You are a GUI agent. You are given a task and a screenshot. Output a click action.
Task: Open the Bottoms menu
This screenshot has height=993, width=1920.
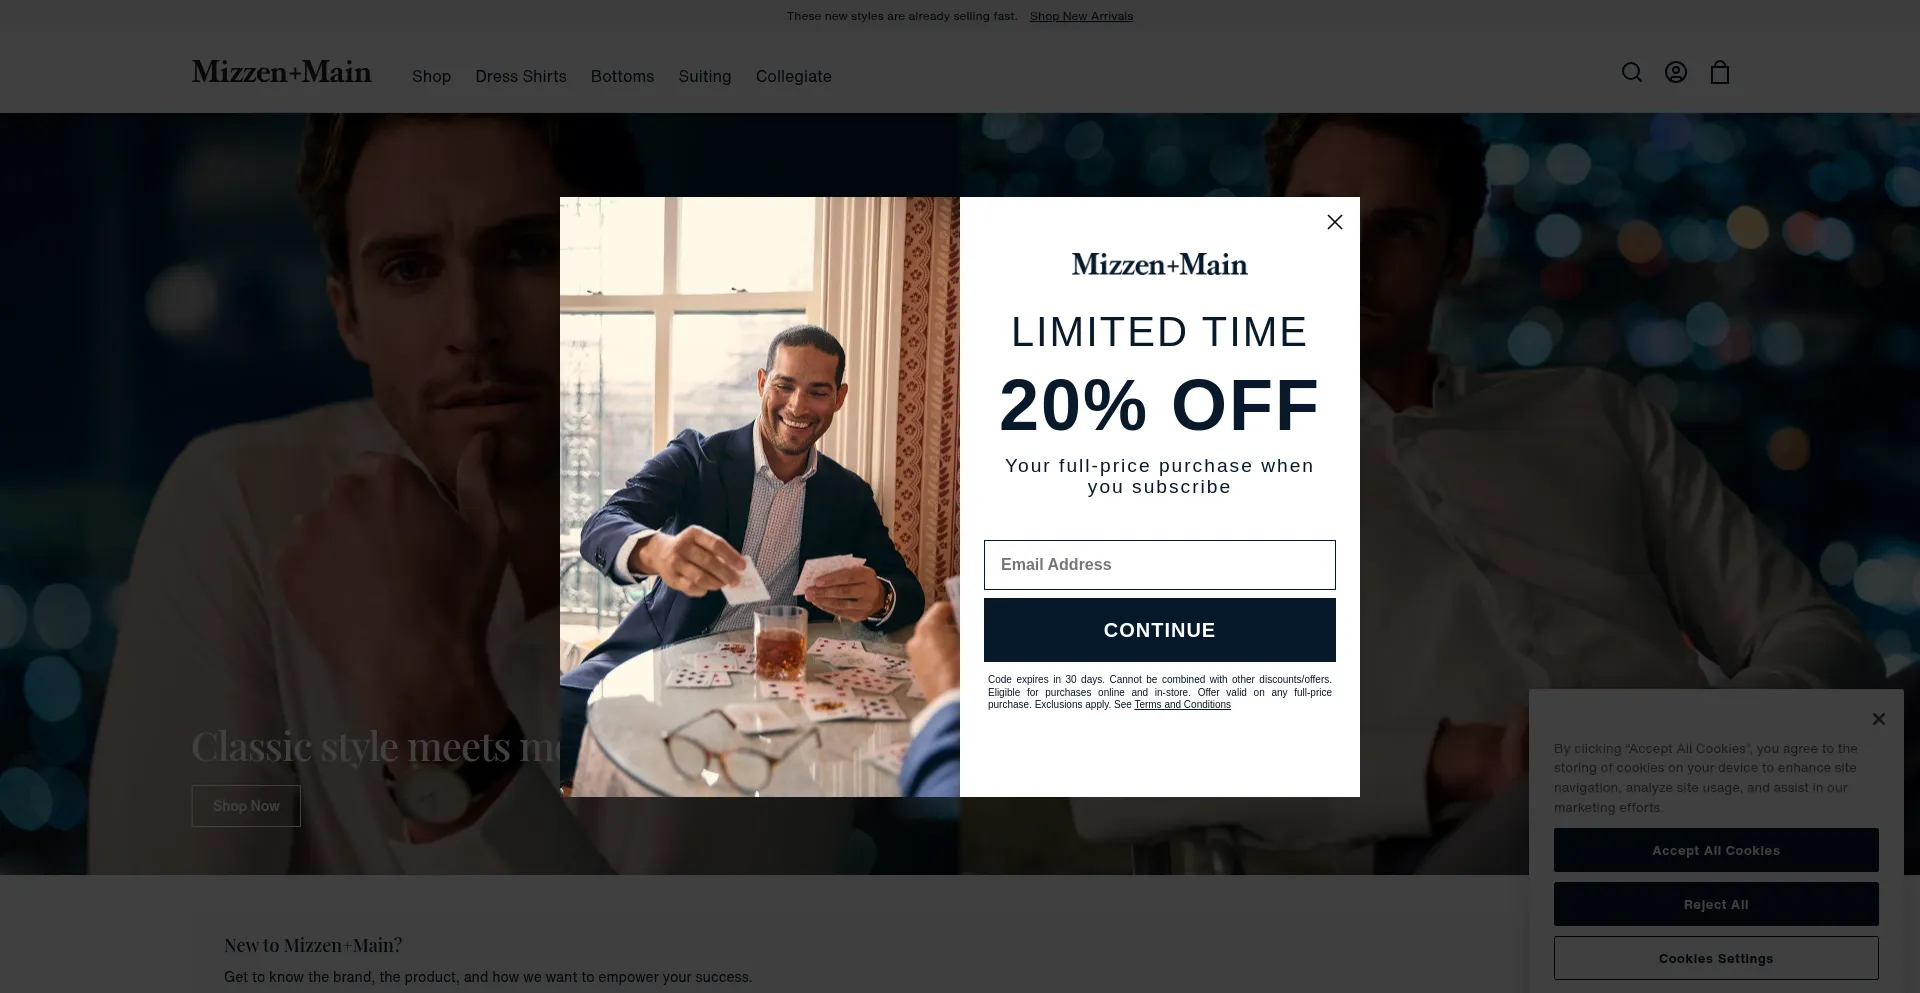622,76
